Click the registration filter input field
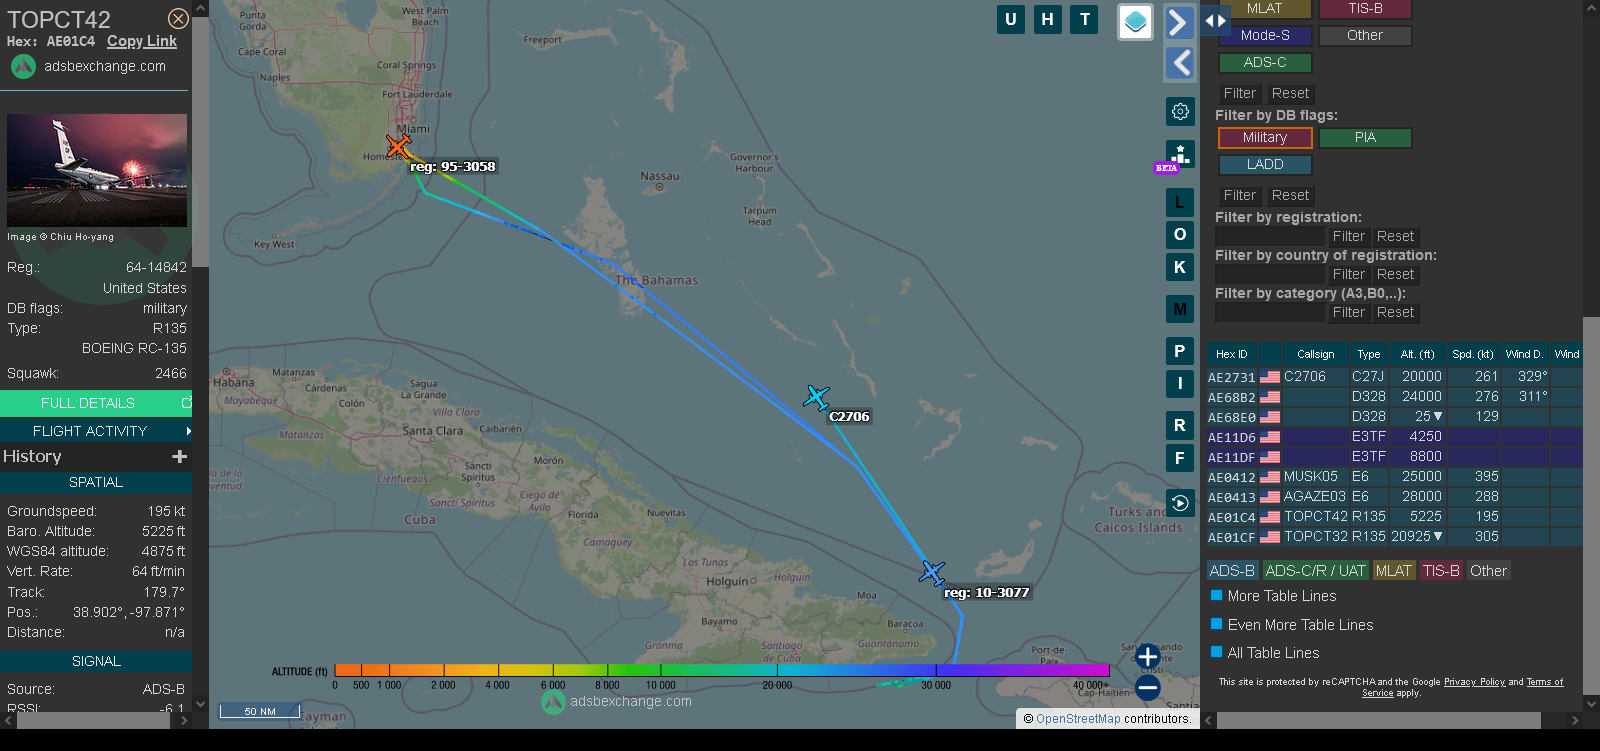This screenshot has height=751, width=1600. point(1269,237)
